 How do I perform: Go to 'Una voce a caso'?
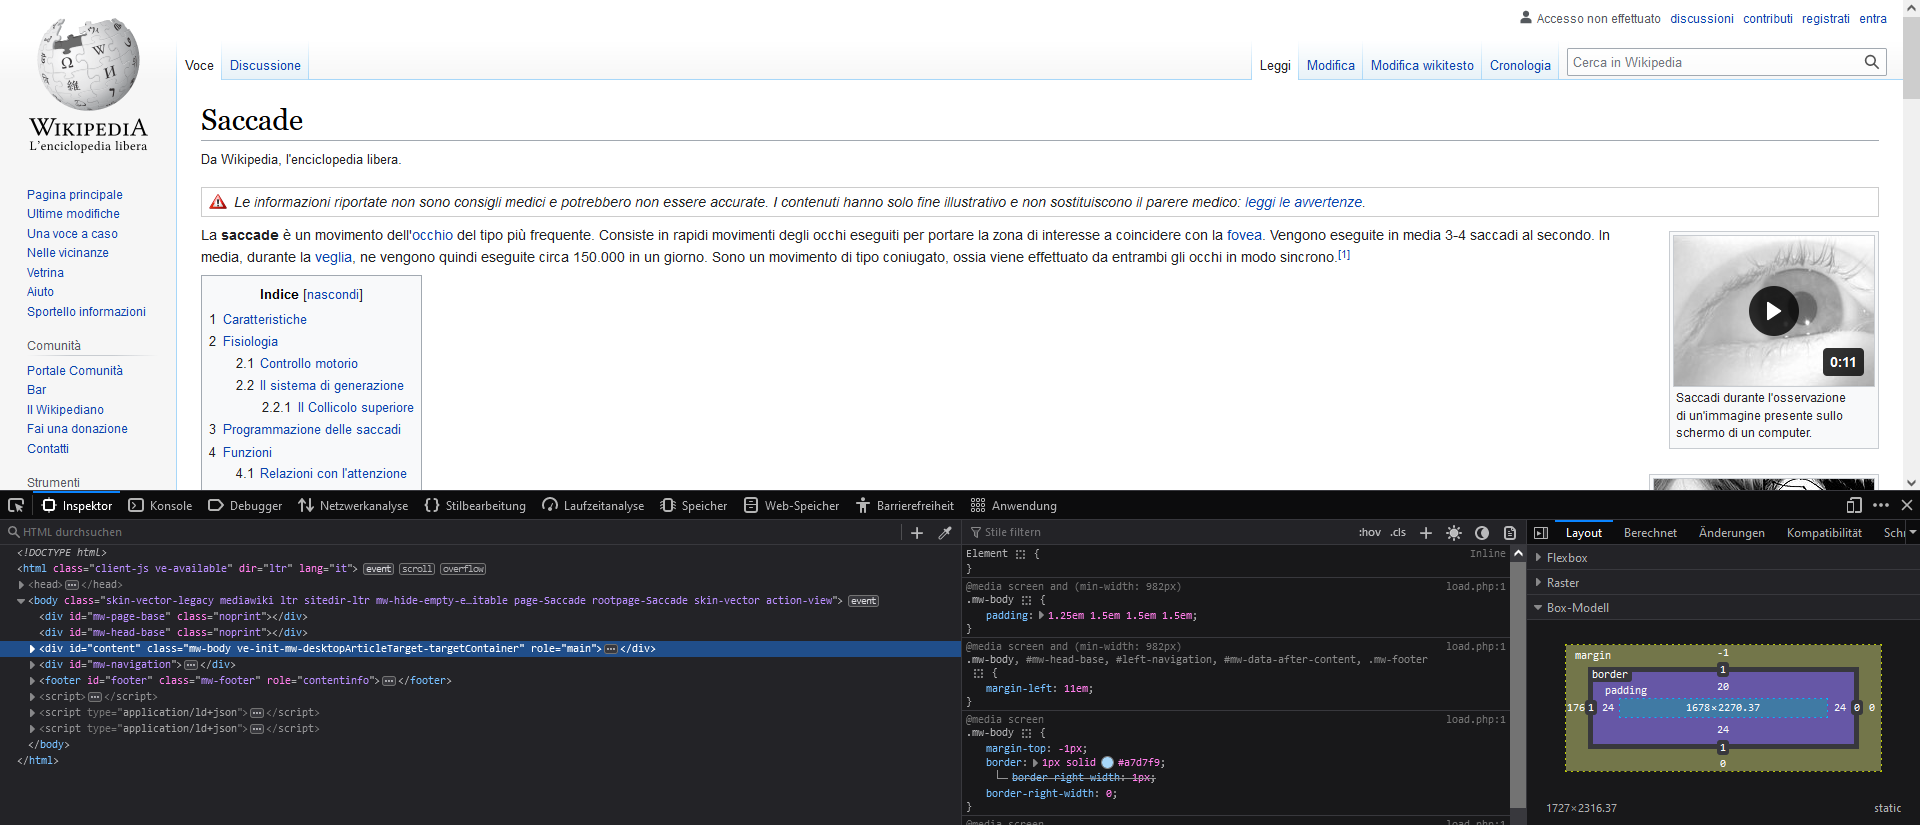72,233
